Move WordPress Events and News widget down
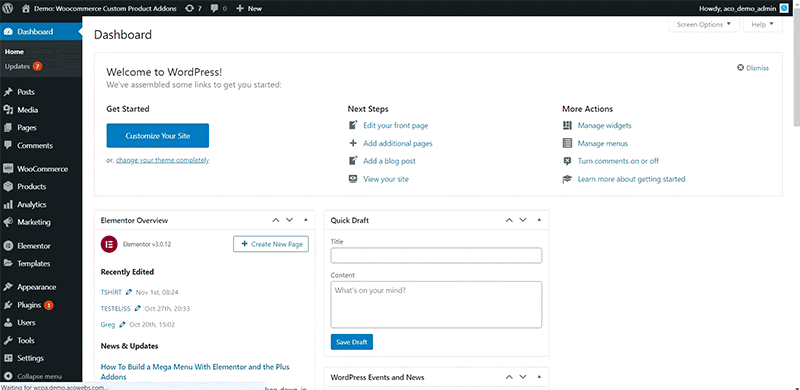This screenshot has height=390, width=800. click(x=522, y=377)
